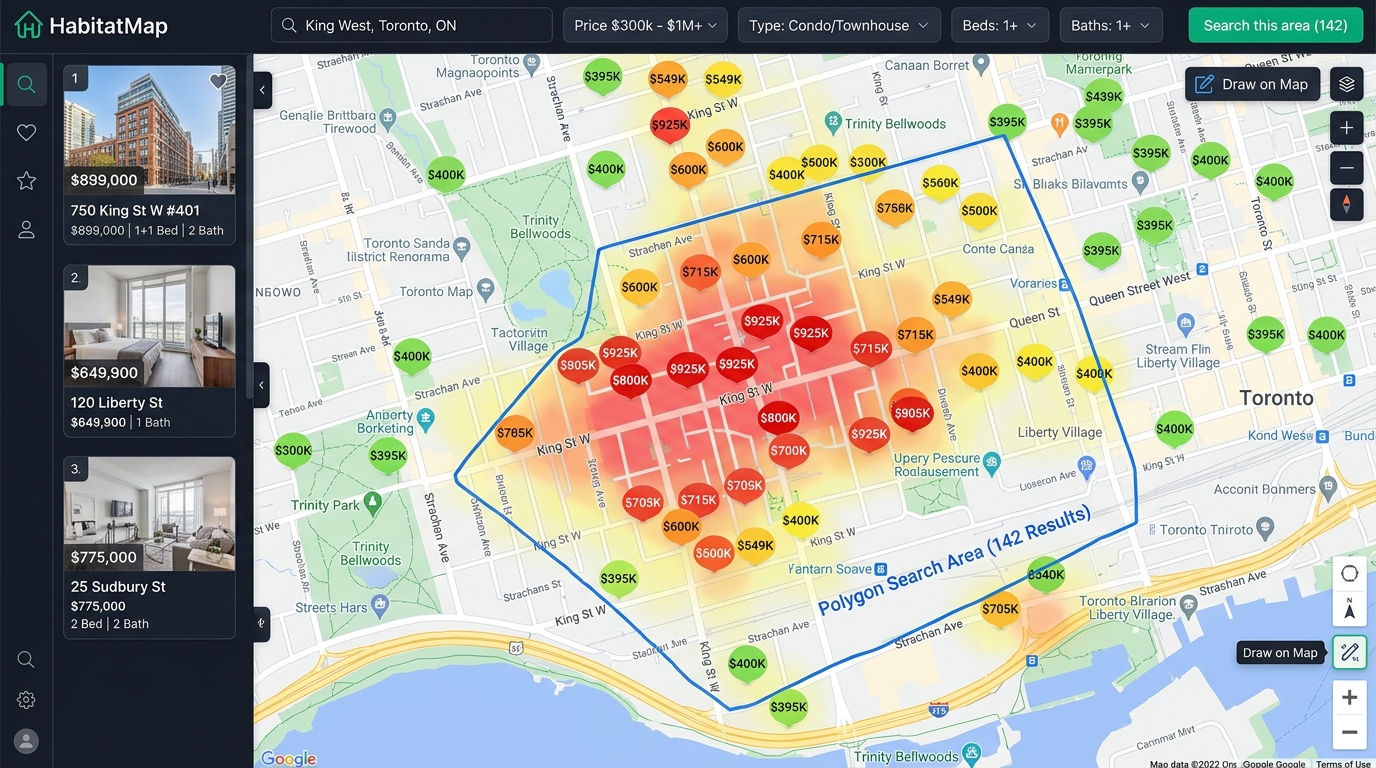Image resolution: width=1376 pixels, height=768 pixels.
Task: Collapse panel arrow beside 750 King St card
Action: pyautogui.click(x=262, y=90)
